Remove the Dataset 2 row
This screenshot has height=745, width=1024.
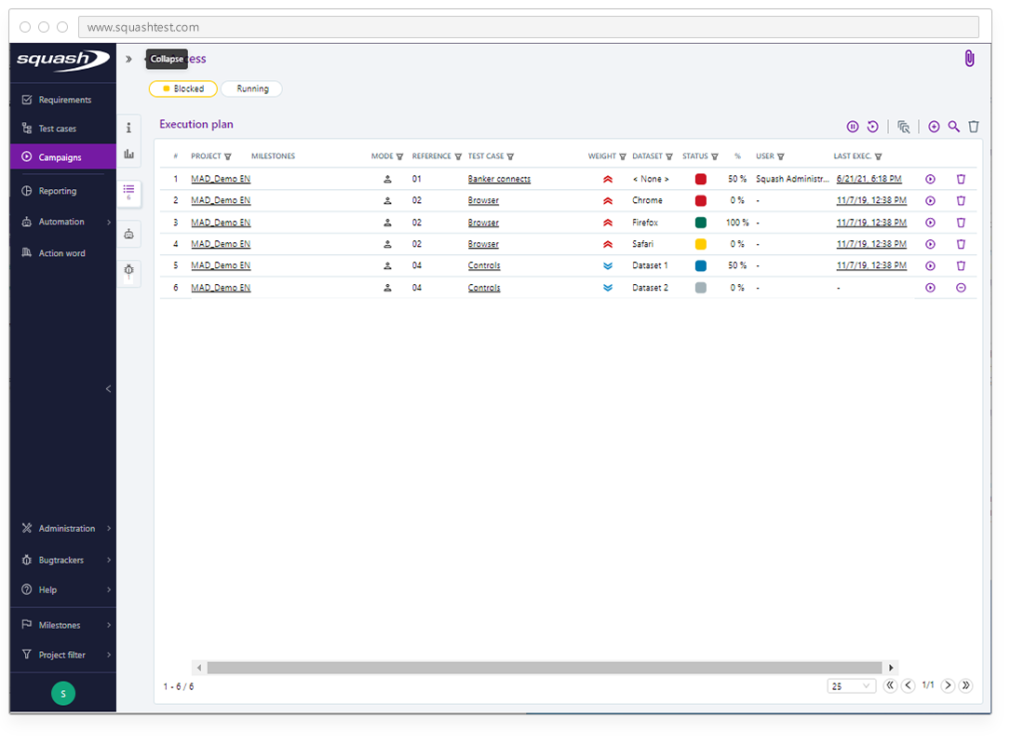(961, 288)
